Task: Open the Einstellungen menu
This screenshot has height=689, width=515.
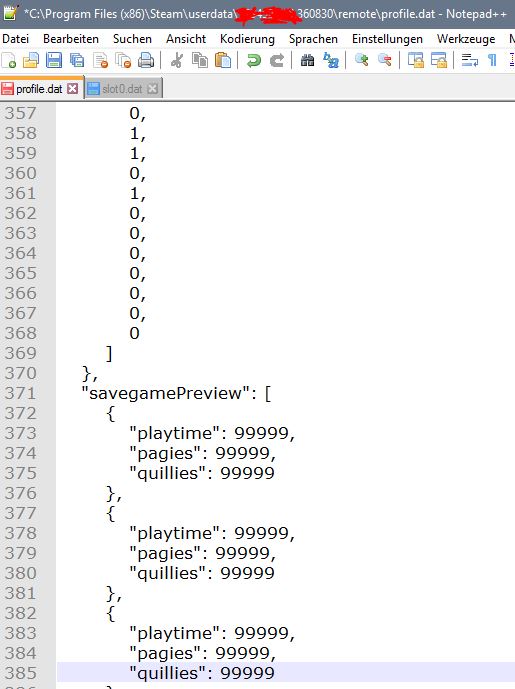Action: point(387,39)
